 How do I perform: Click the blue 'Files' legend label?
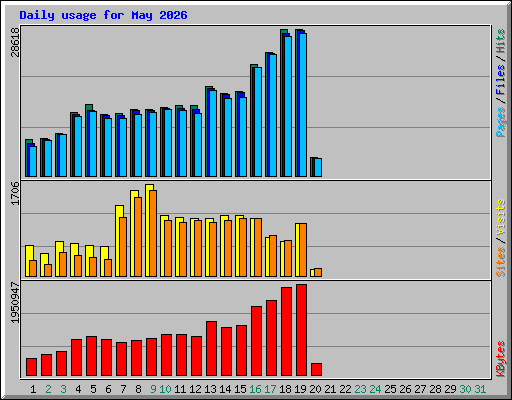pyautogui.click(x=500, y=80)
